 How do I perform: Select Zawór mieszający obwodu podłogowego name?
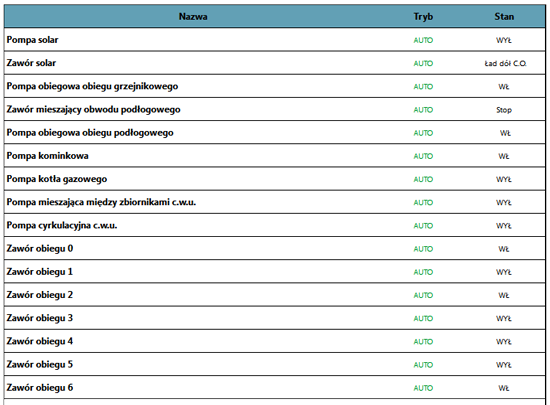(93, 109)
